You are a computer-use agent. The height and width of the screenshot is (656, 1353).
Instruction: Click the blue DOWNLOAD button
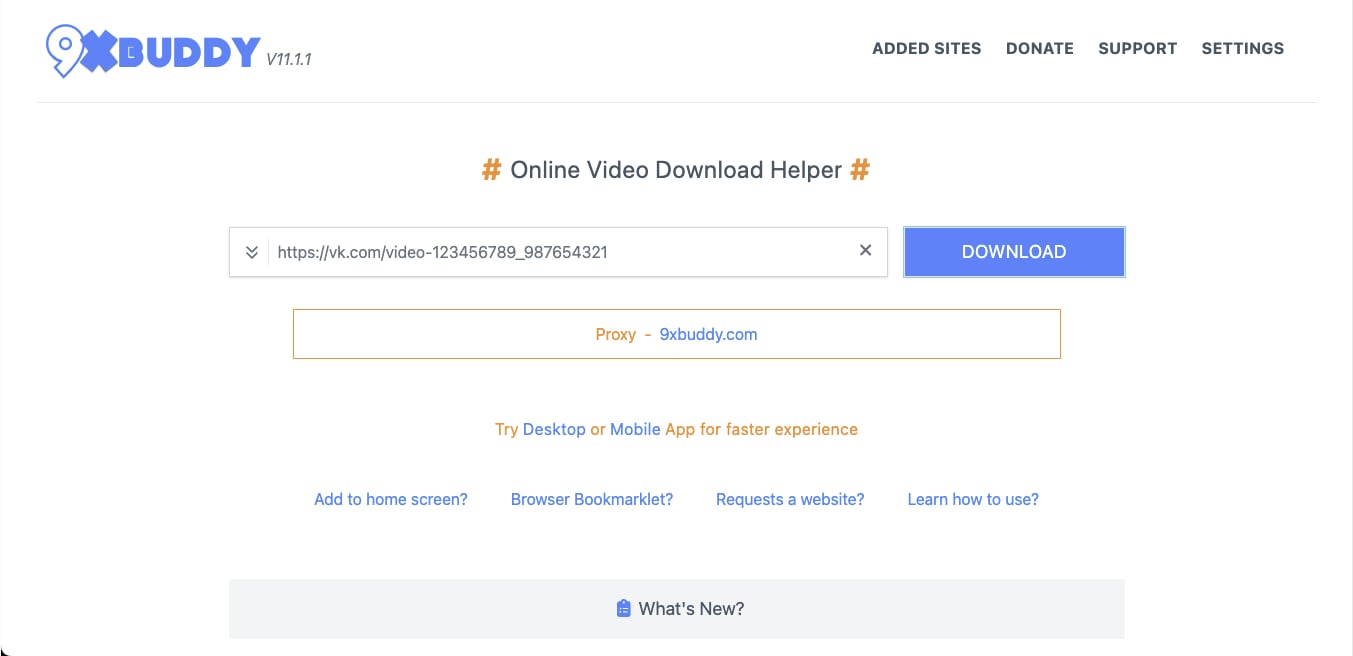tap(1014, 252)
